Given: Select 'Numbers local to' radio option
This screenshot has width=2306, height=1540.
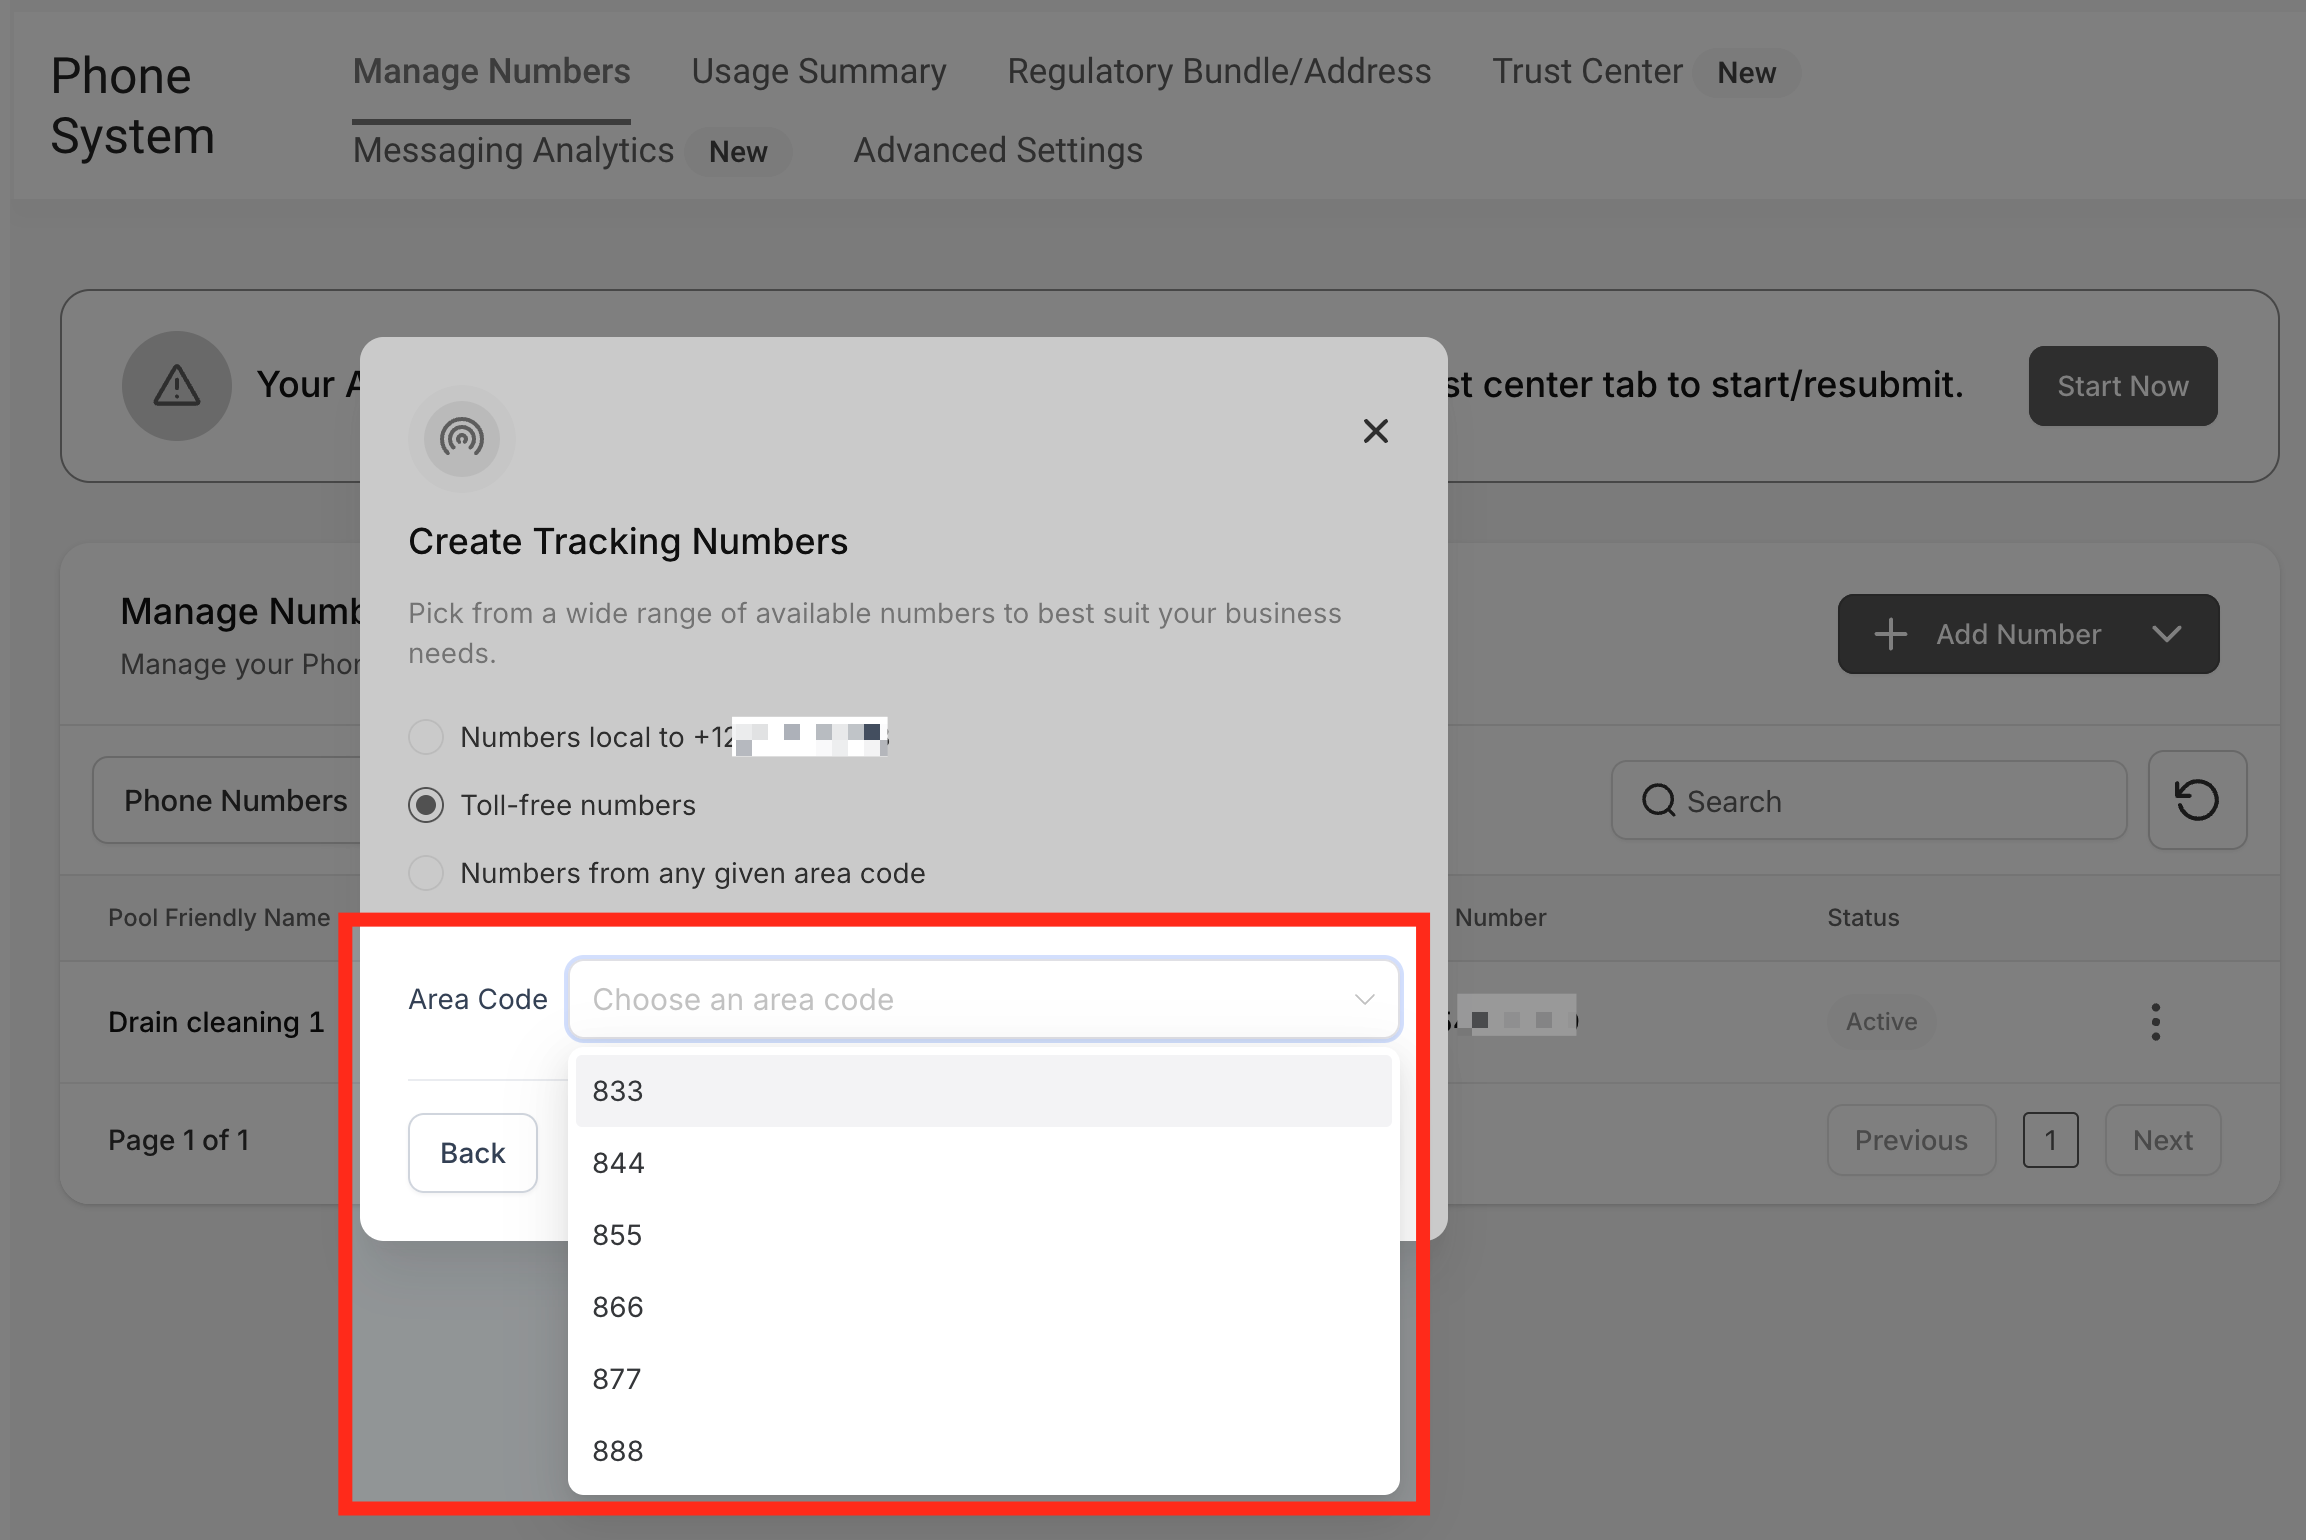Looking at the screenshot, I should [426, 737].
